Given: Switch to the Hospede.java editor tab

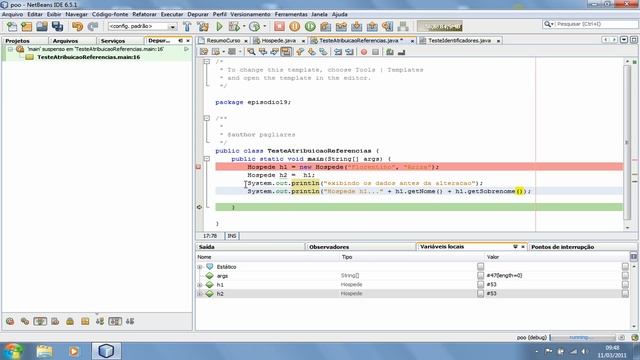Looking at the screenshot, I should [279, 40].
